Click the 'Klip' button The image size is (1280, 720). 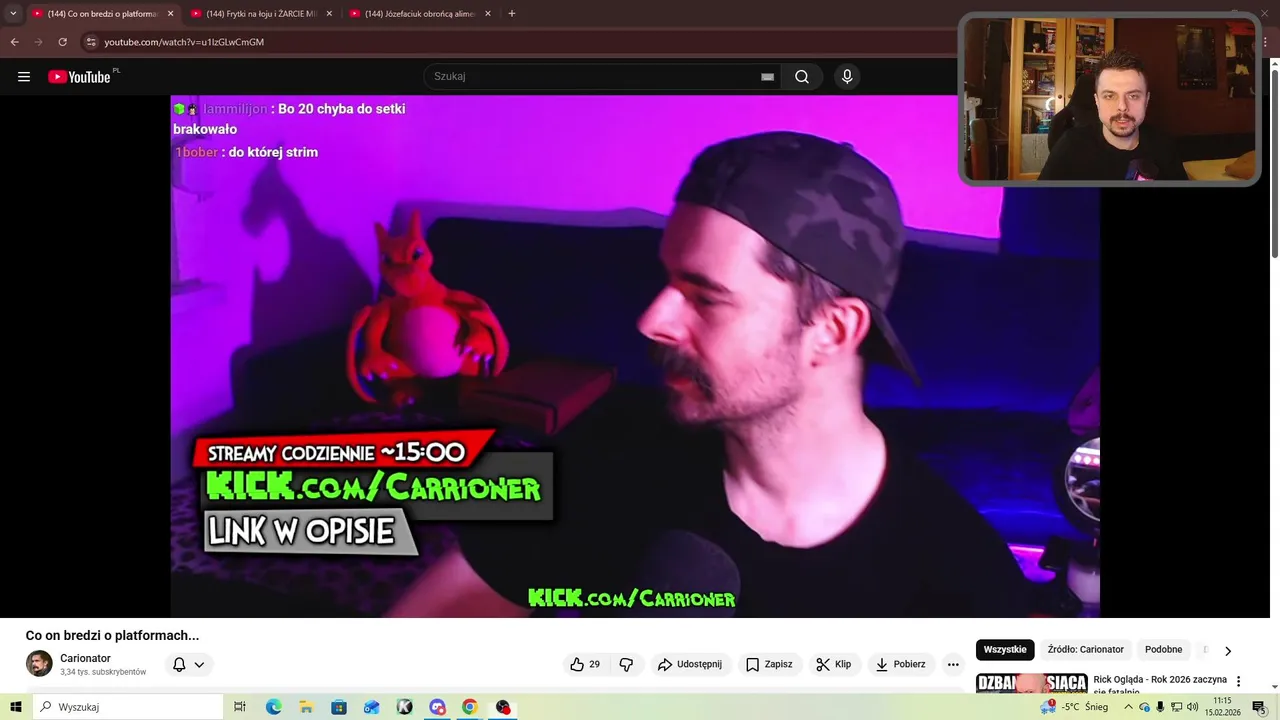[834, 664]
